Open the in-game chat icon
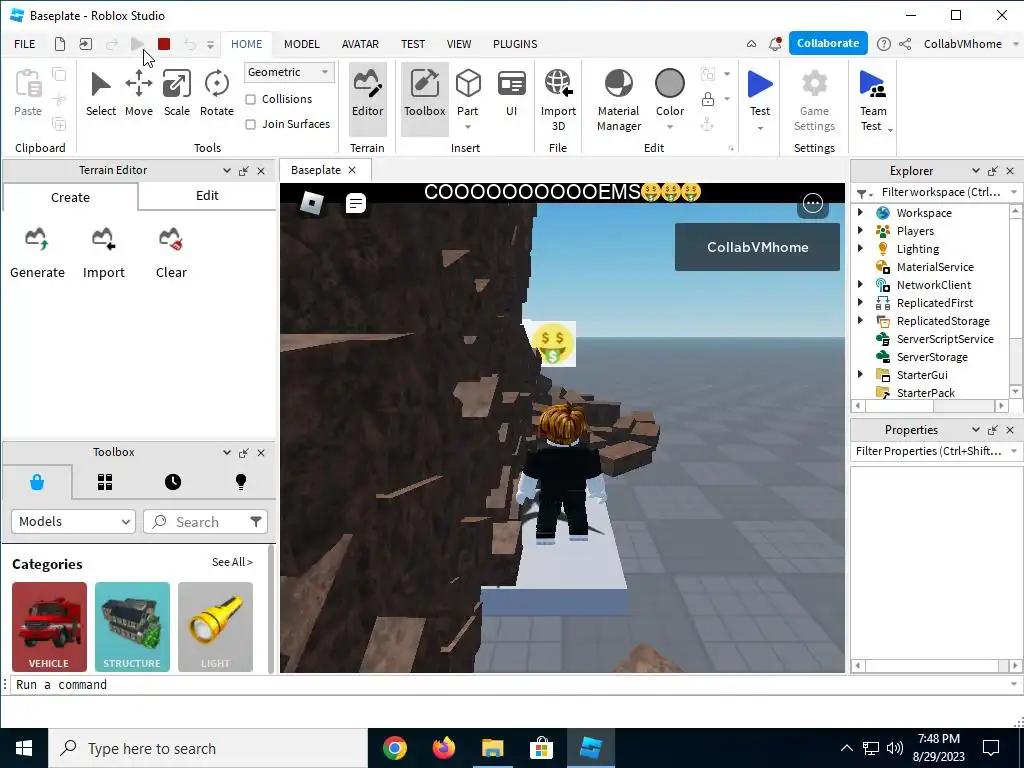Image resolution: width=1024 pixels, height=768 pixels. point(355,204)
